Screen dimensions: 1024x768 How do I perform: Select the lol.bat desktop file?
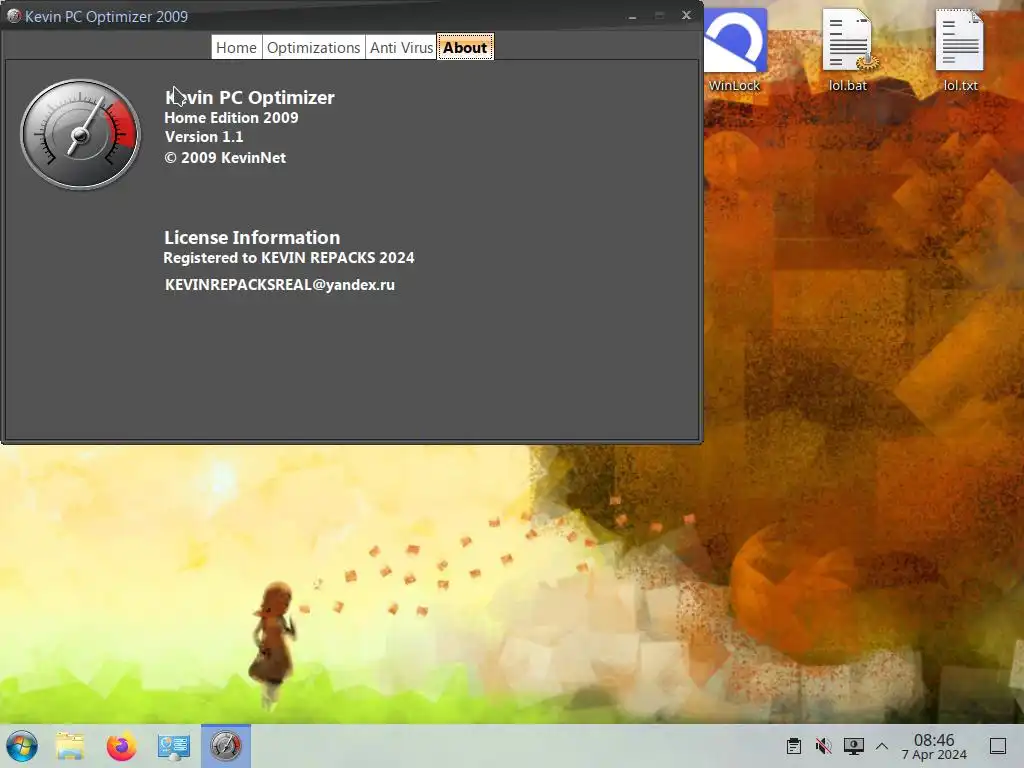tap(848, 50)
